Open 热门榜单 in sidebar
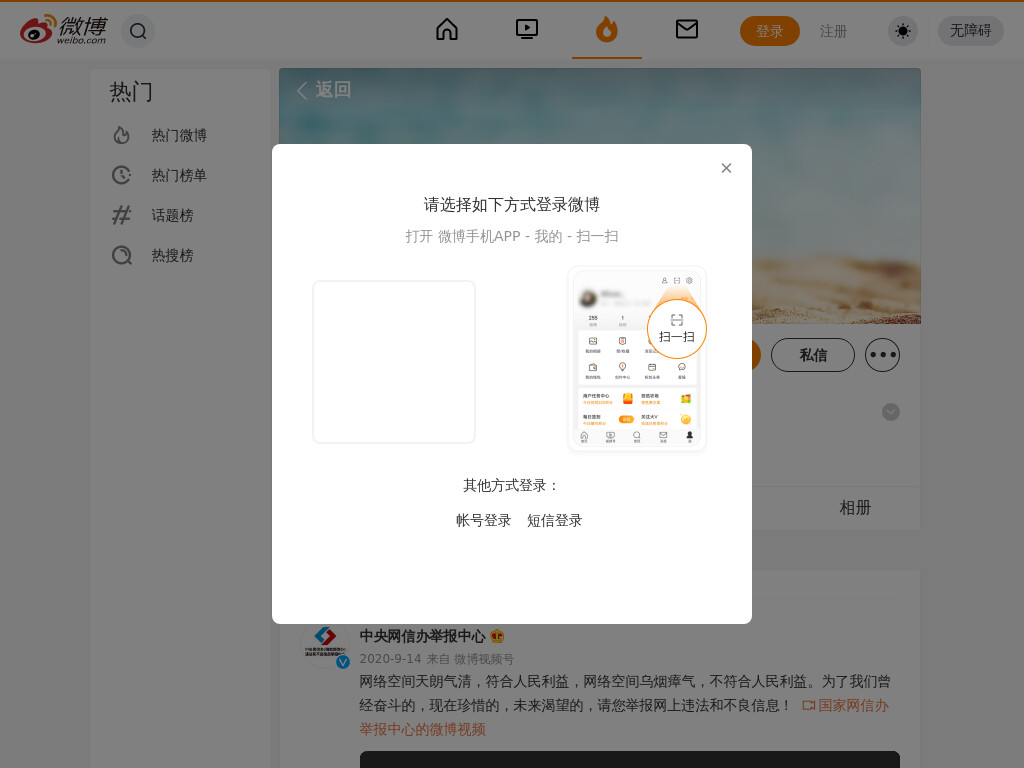The width and height of the screenshot is (1024, 768). 179,176
